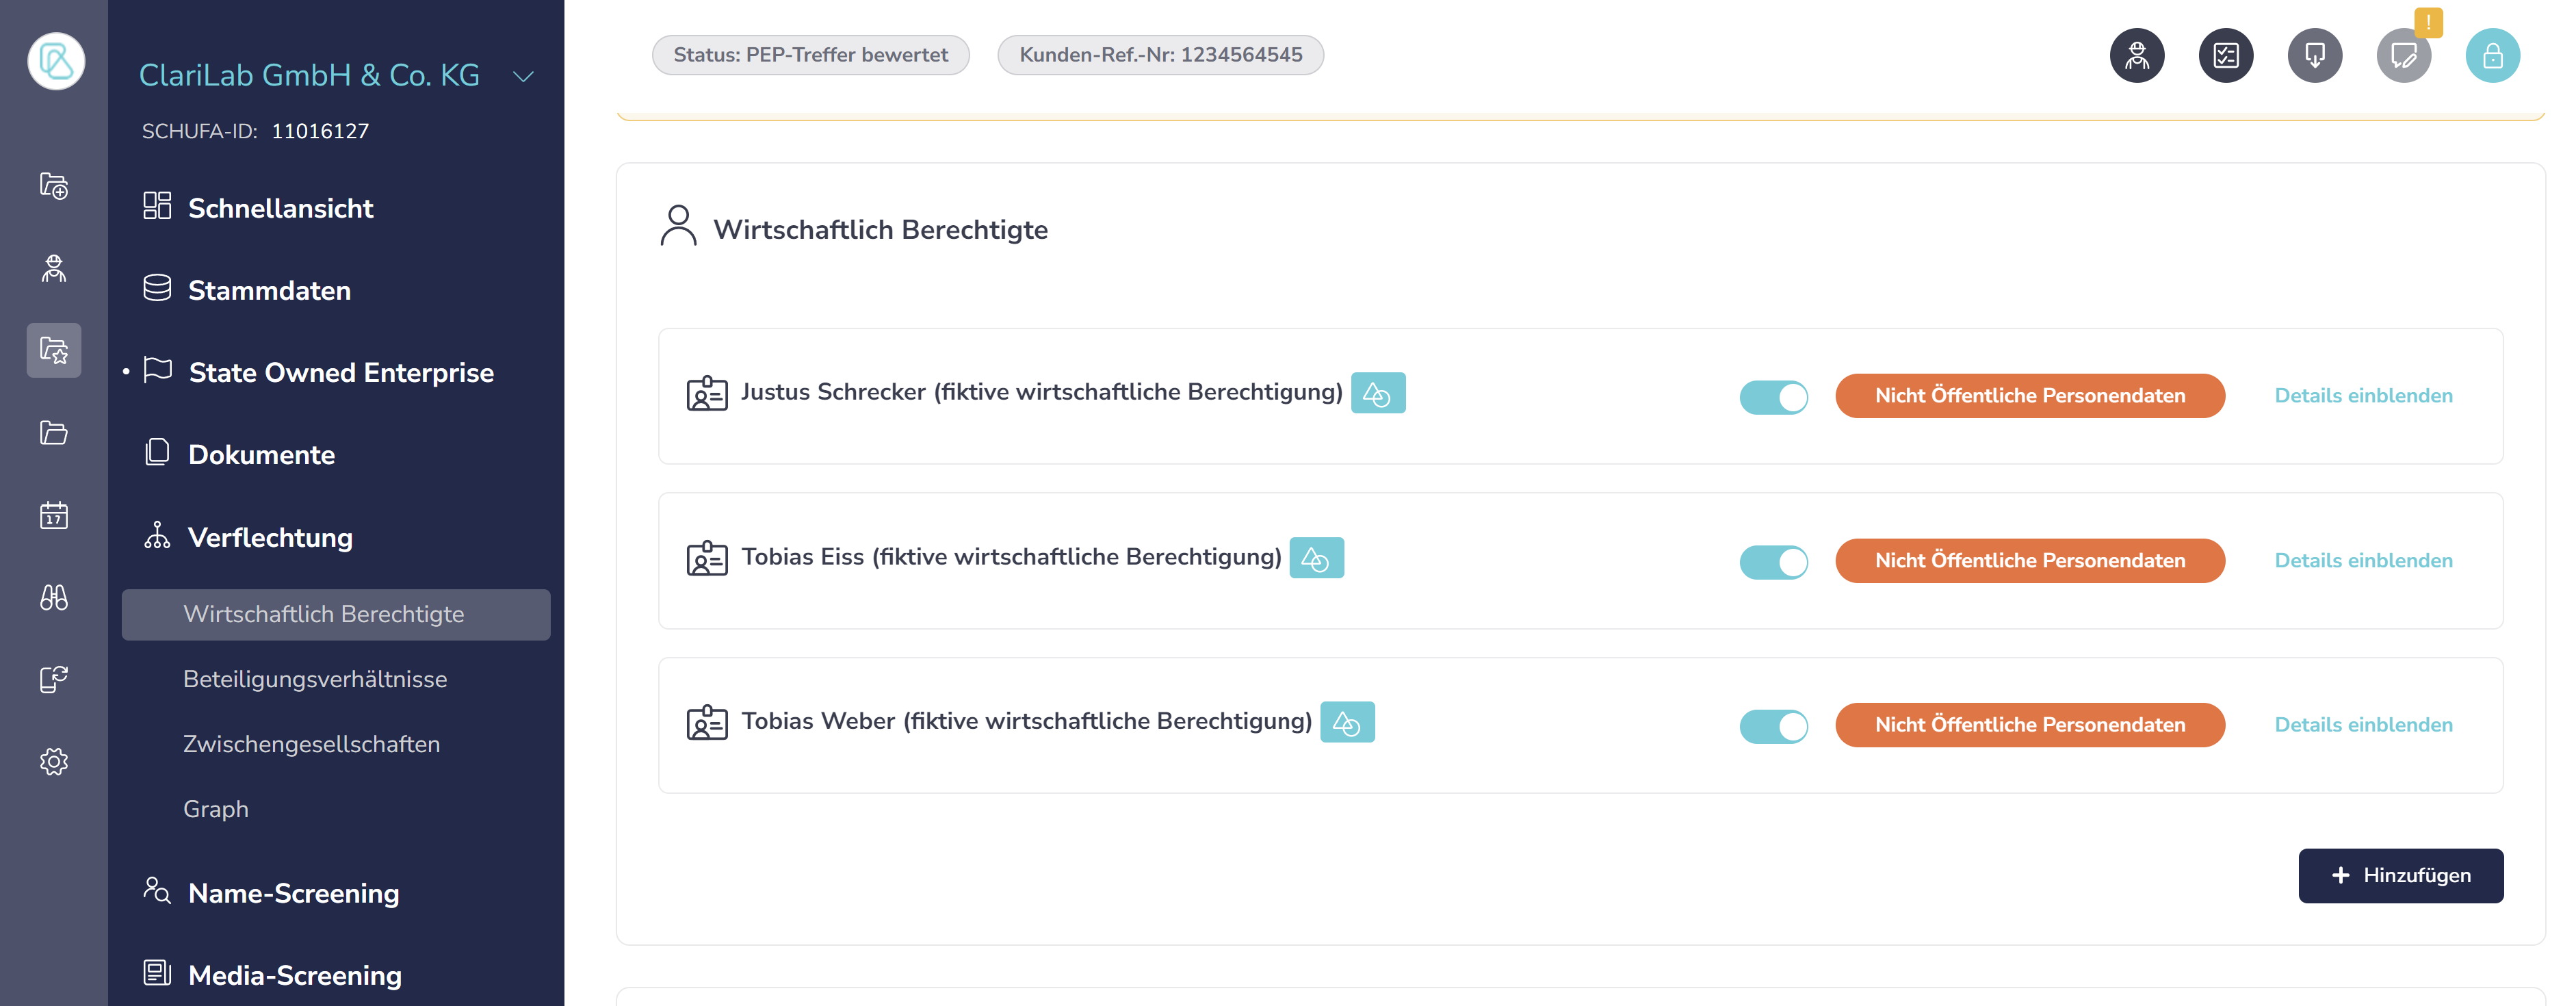Screen dimensions: 2576x1006
Task: Show details for Justus Schrecker
Action: [2363, 396]
